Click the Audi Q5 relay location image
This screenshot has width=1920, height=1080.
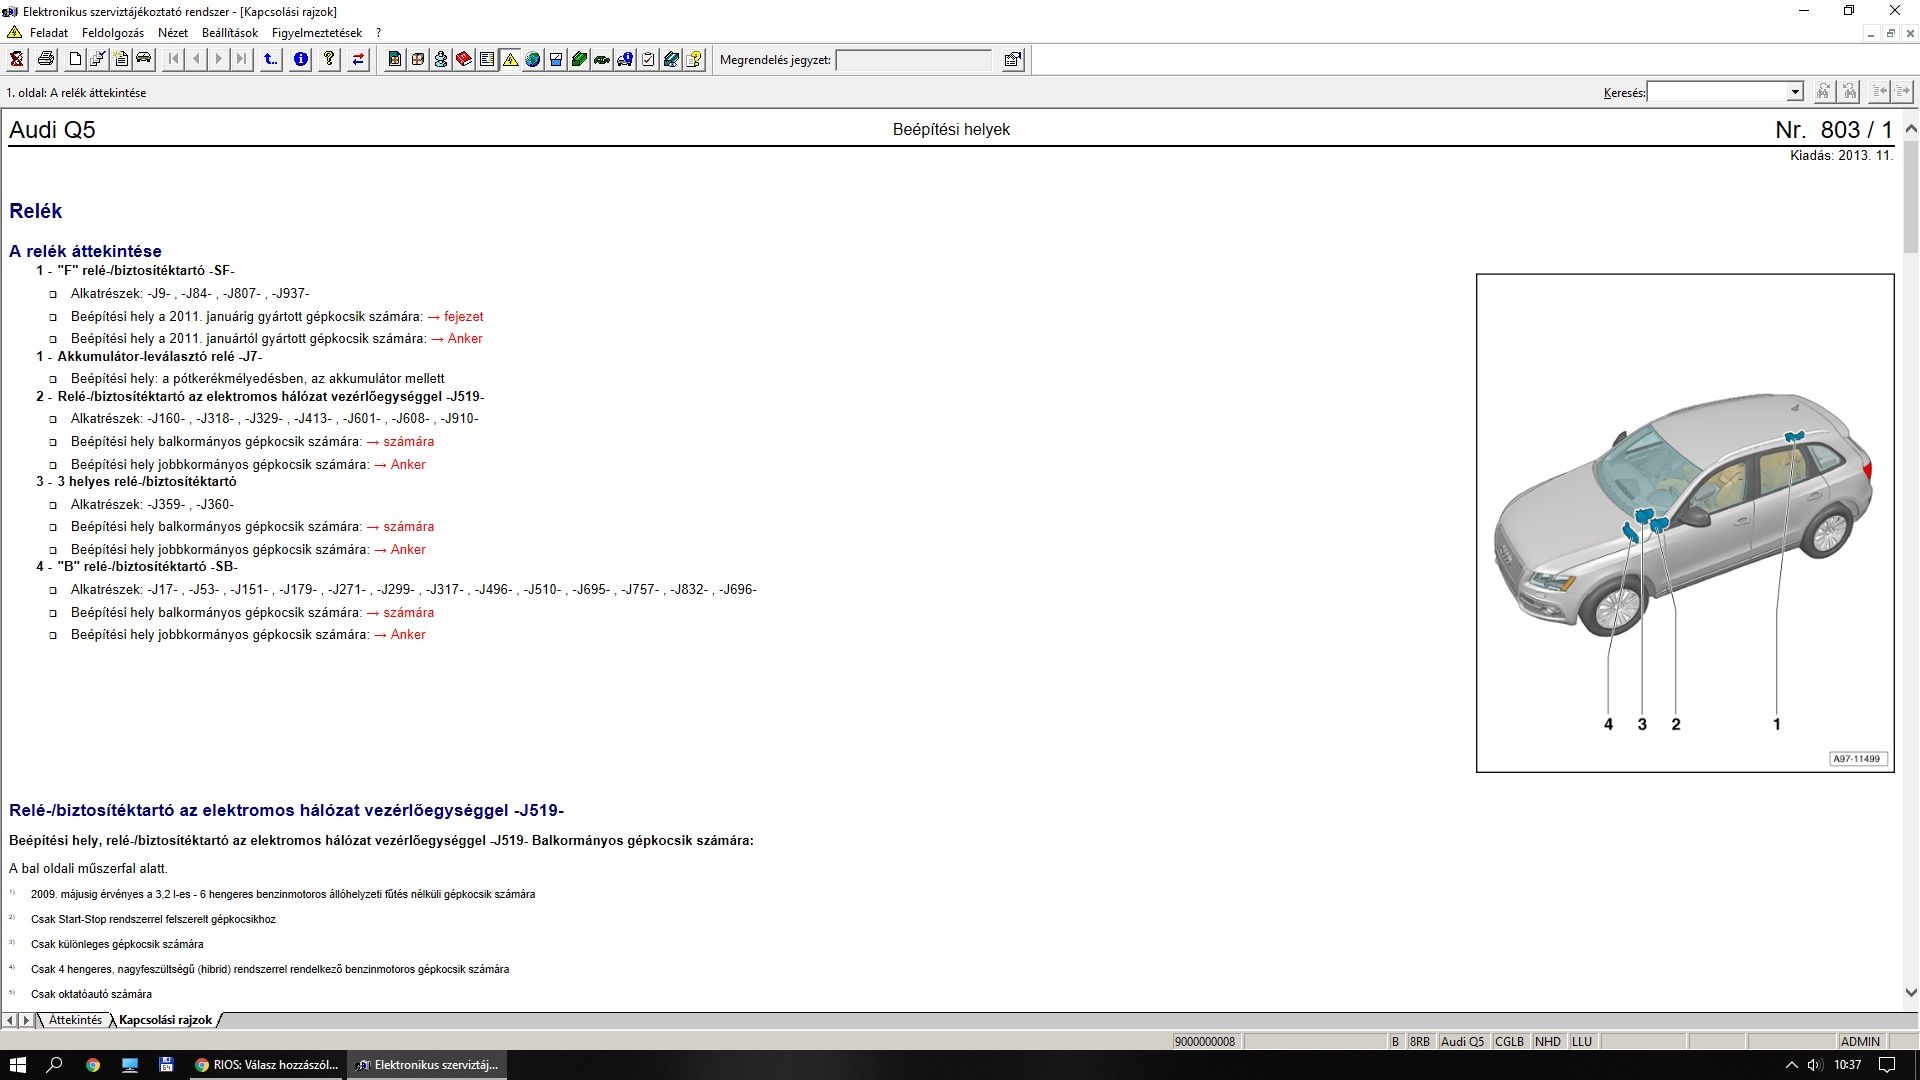[x=1685, y=523]
